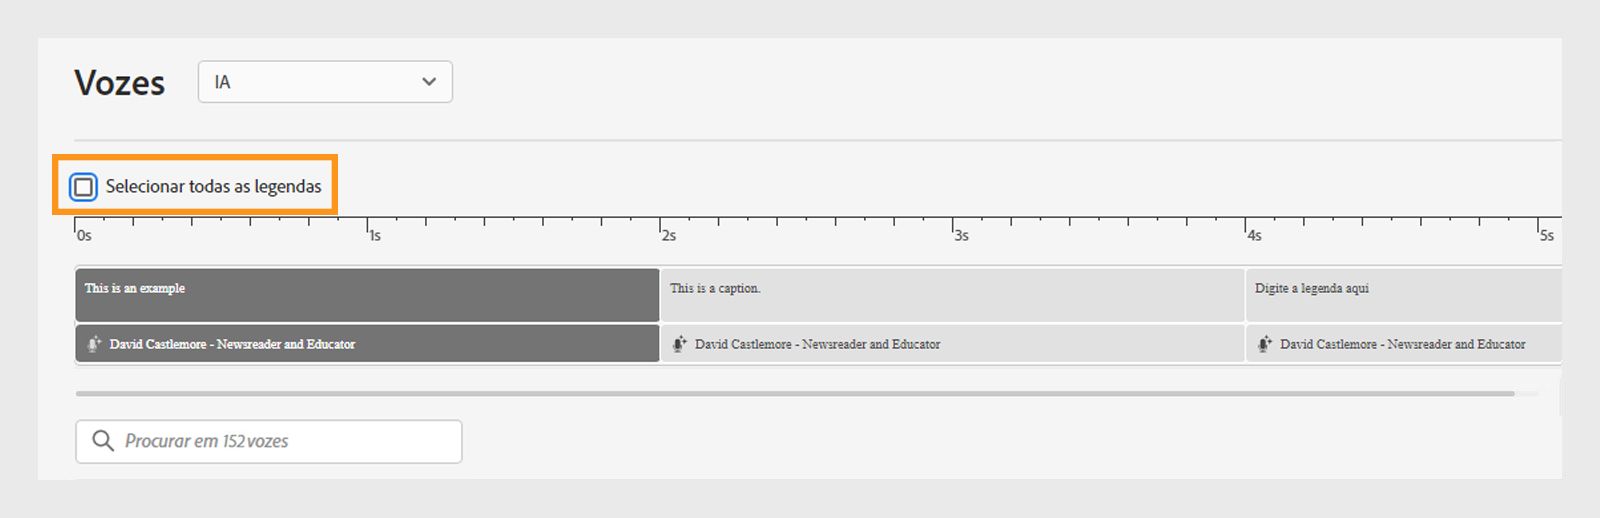1600x518 pixels.
Task: Click the 4s mark on the timeline ruler
Action: (x=1252, y=234)
